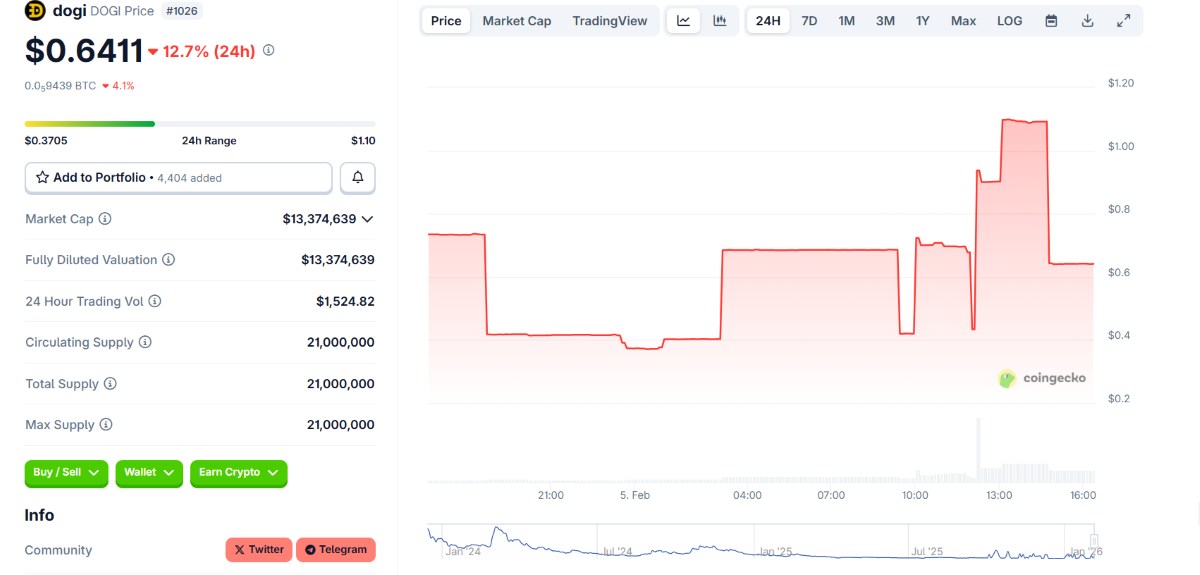Screen dimensions: 1200x575
Task: Open the Wallet dropdown
Action: (x=149, y=473)
